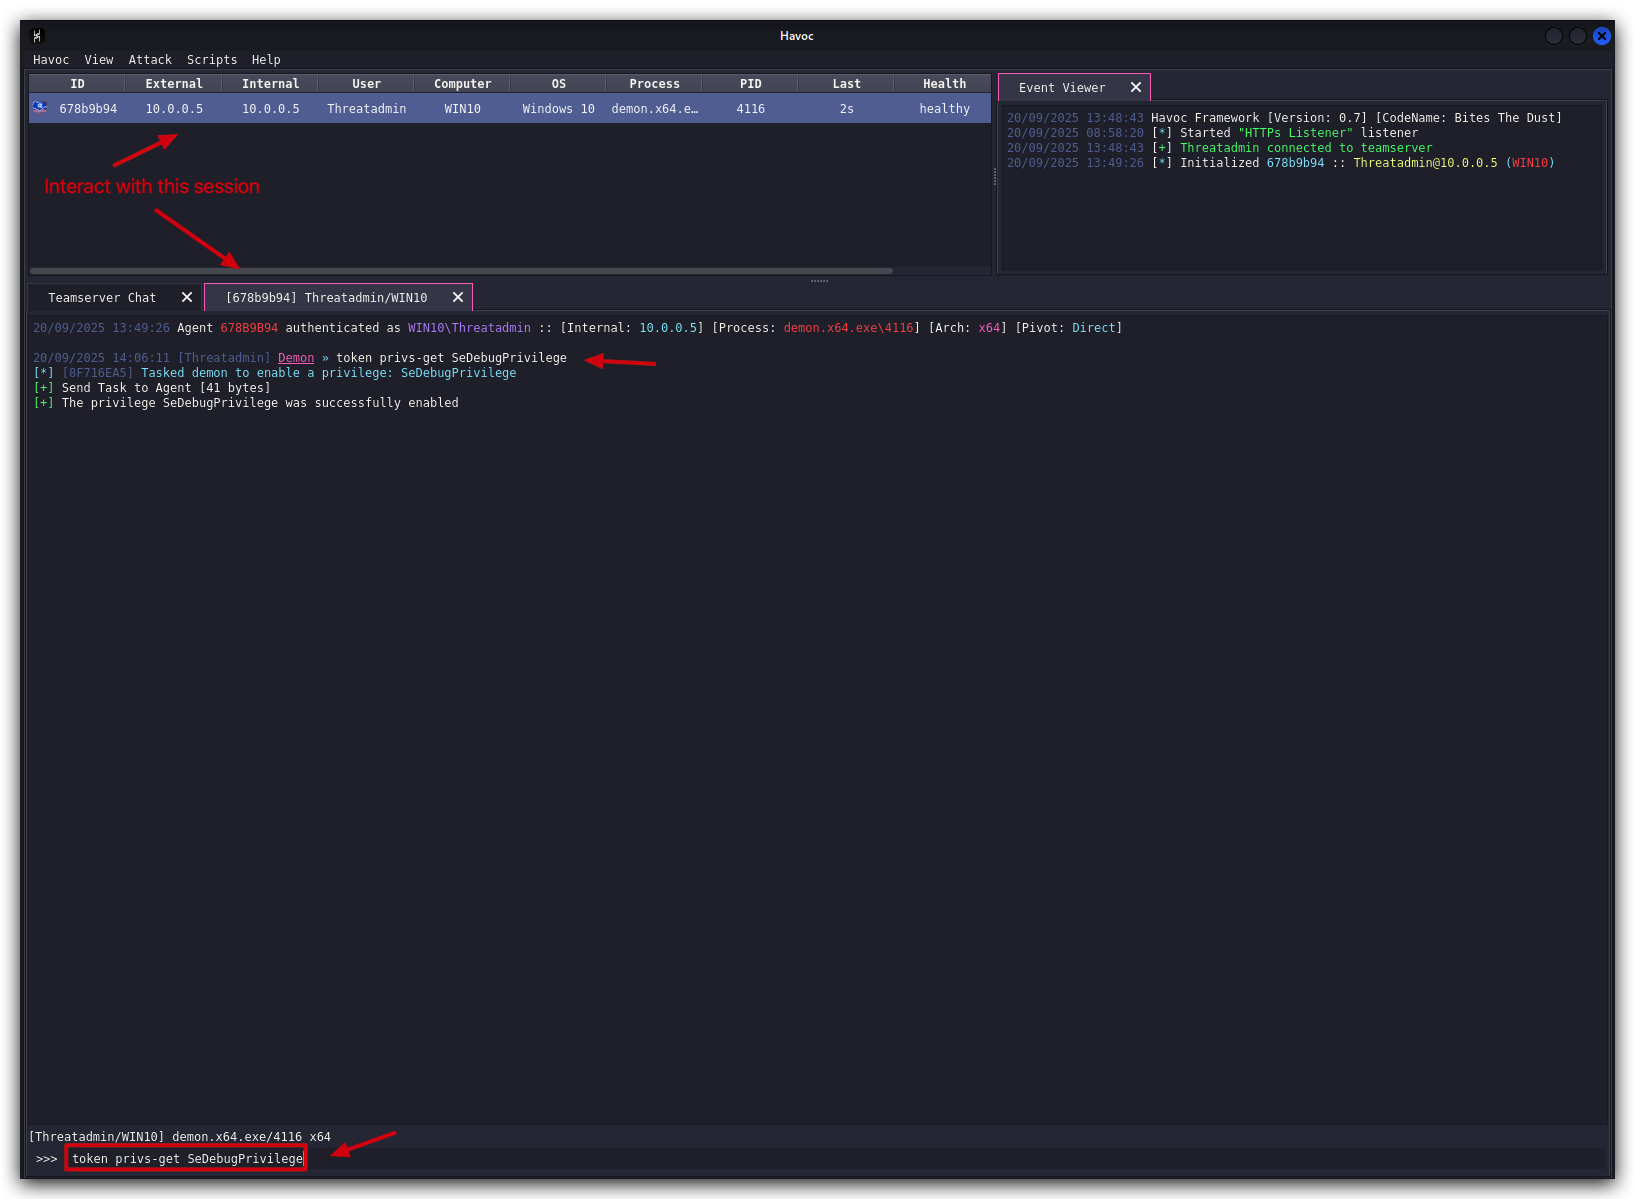This screenshot has height=1199, width=1635.
Task: Open the View menu
Action: pos(99,60)
